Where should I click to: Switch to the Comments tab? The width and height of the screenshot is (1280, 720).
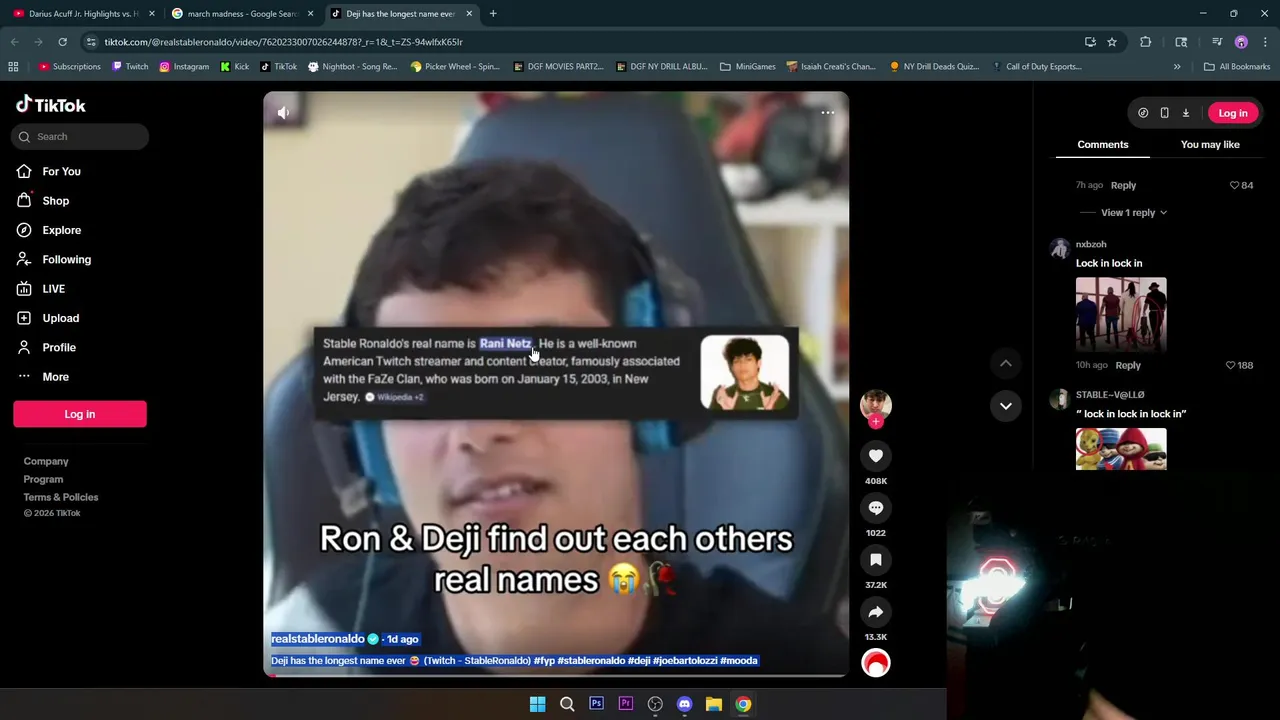(1103, 145)
